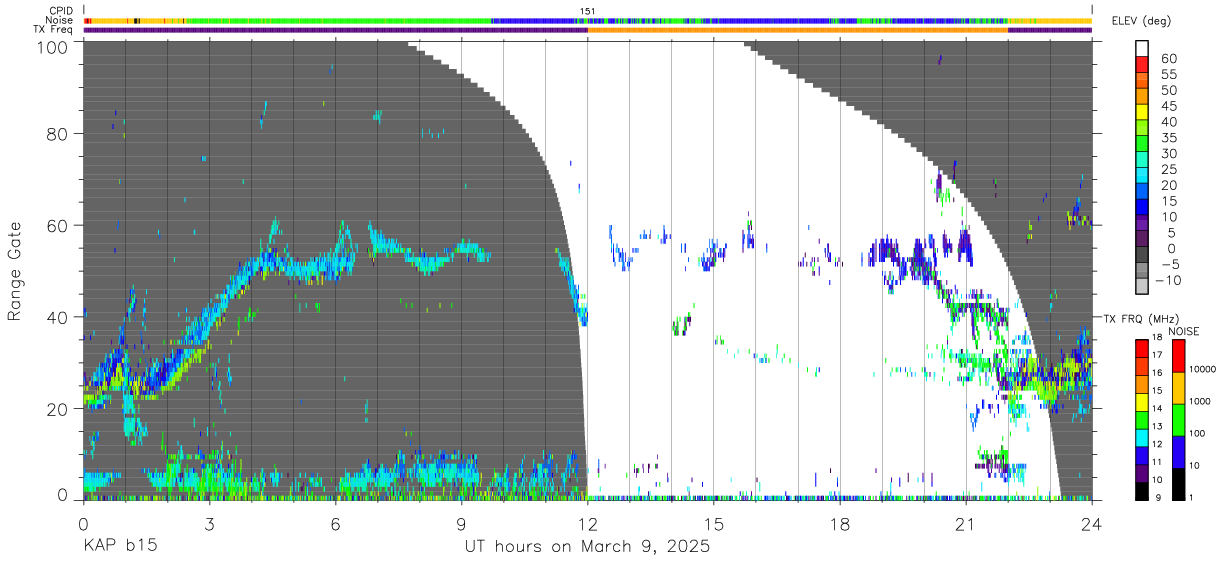Select the CPID value '151'
This screenshot has width=1228, height=567.
[x=588, y=11]
